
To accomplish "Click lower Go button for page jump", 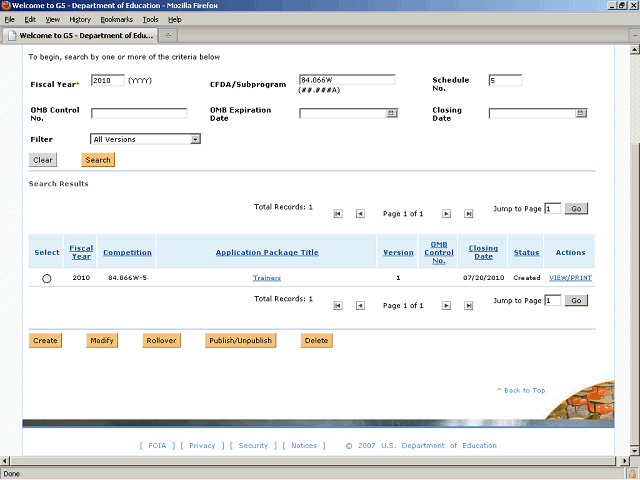I will 576,301.
